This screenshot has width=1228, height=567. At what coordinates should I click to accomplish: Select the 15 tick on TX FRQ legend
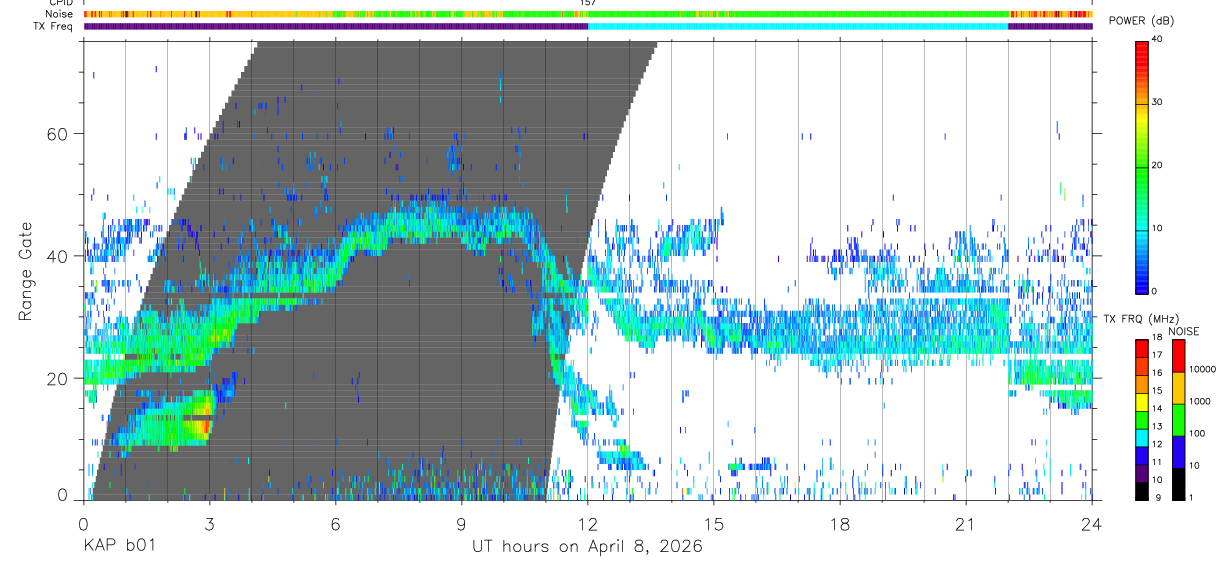[x=1159, y=391]
